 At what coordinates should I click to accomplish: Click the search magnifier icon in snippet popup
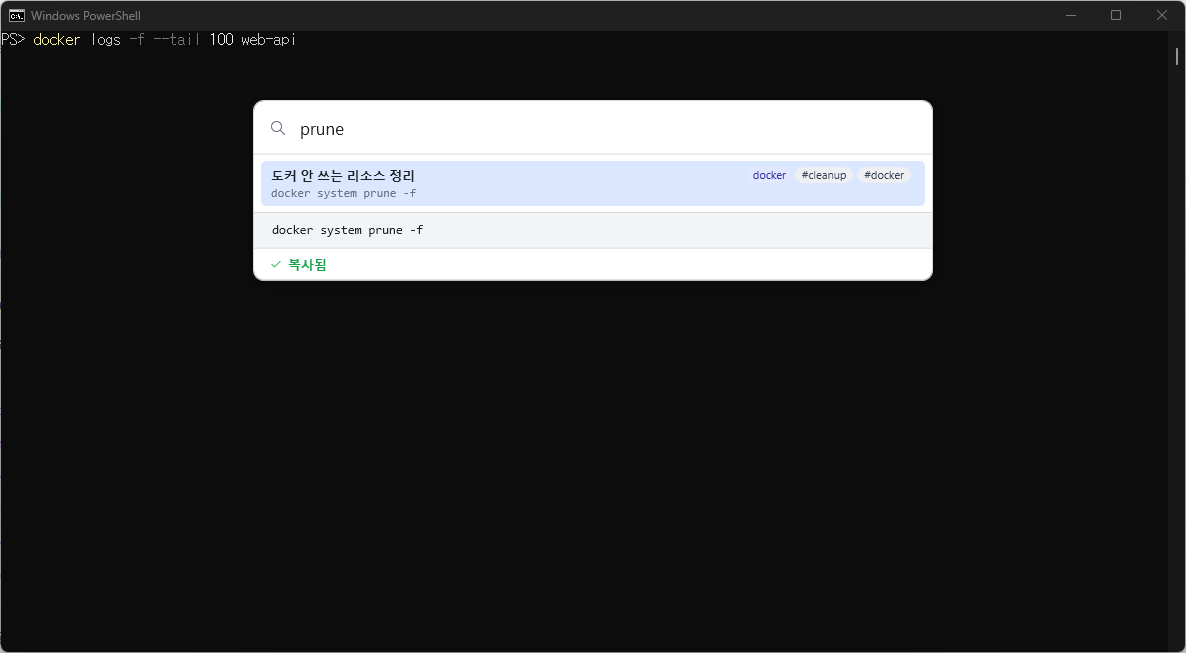click(x=278, y=128)
